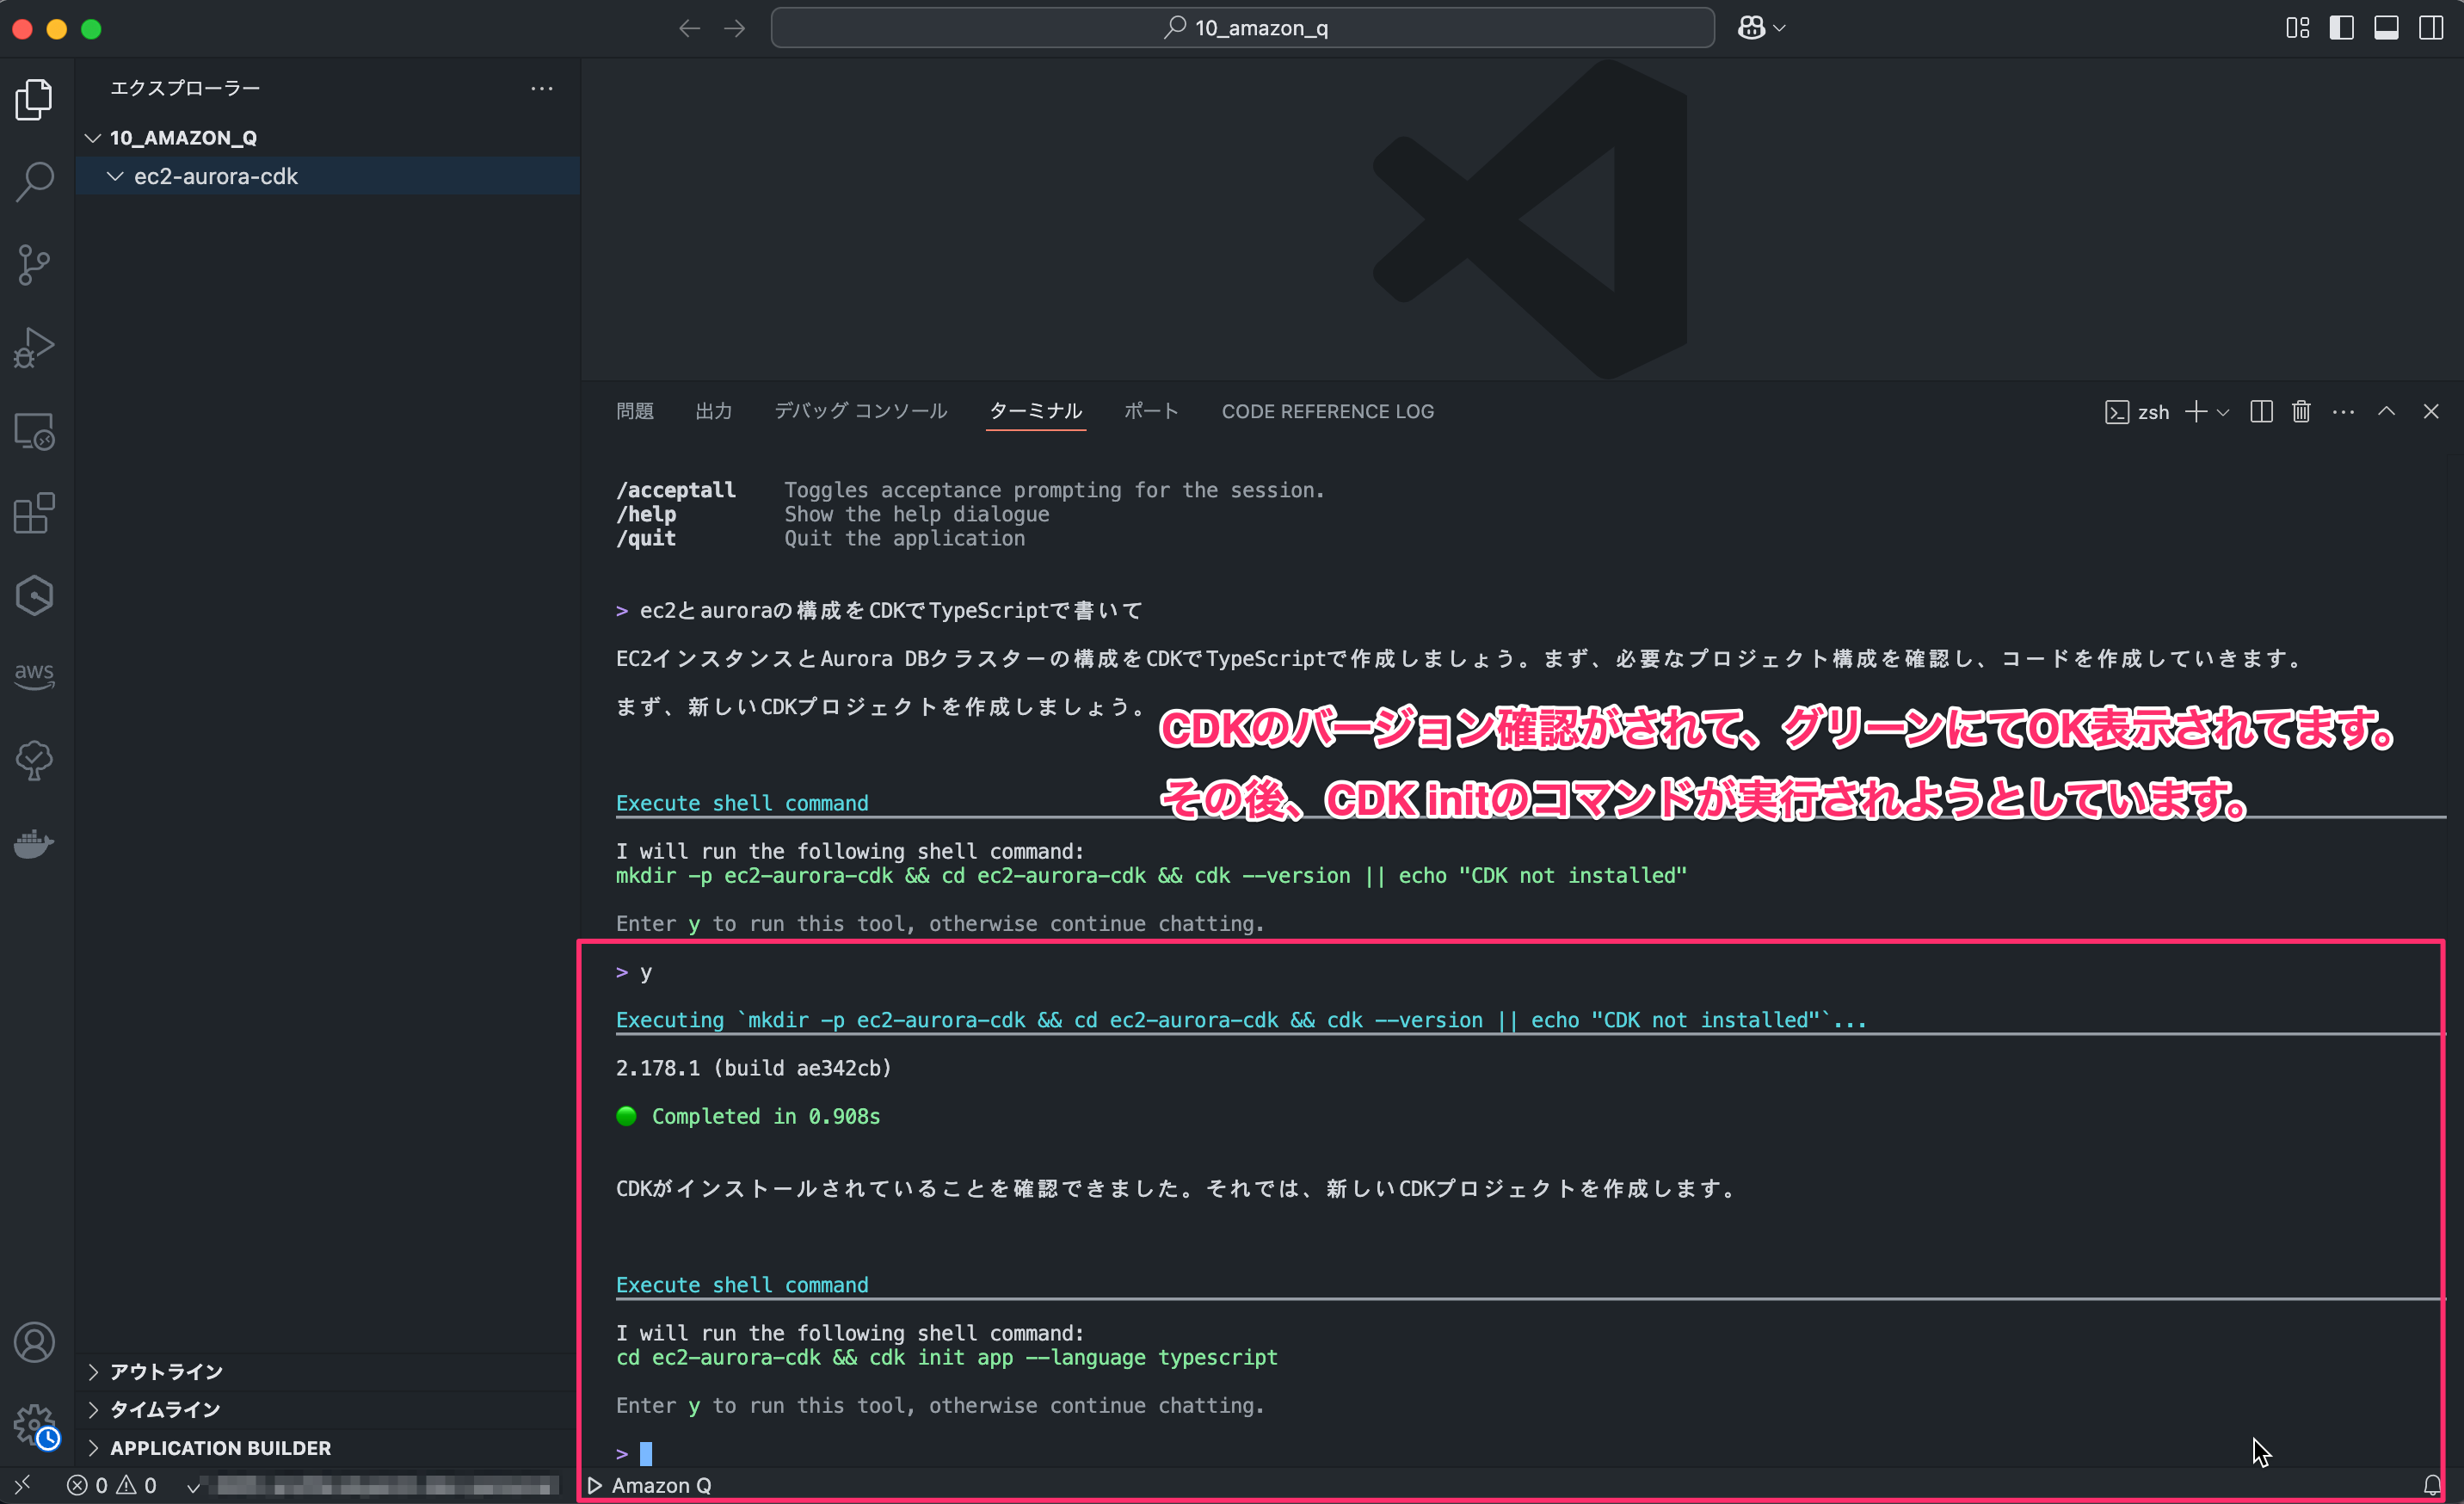Click the エクスプローラー header title

point(185,89)
